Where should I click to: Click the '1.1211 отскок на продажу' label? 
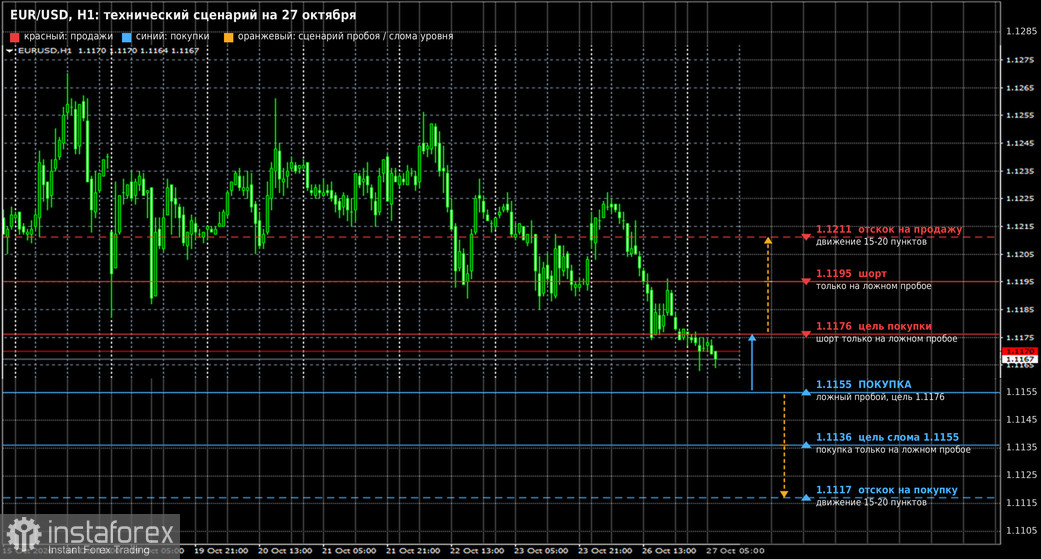coord(889,229)
